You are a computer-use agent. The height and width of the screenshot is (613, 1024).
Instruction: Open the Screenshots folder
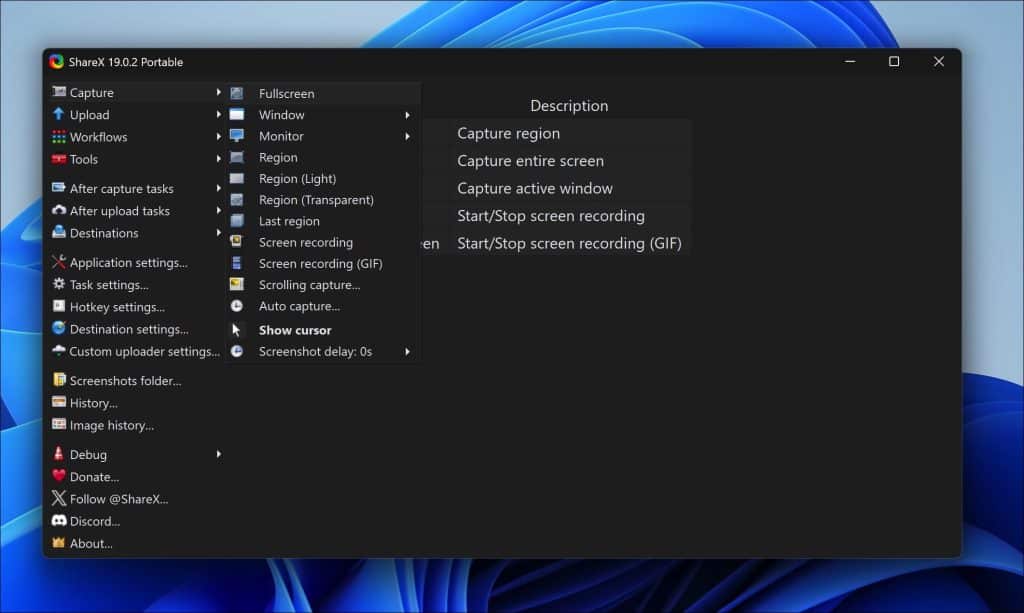[x=125, y=381]
